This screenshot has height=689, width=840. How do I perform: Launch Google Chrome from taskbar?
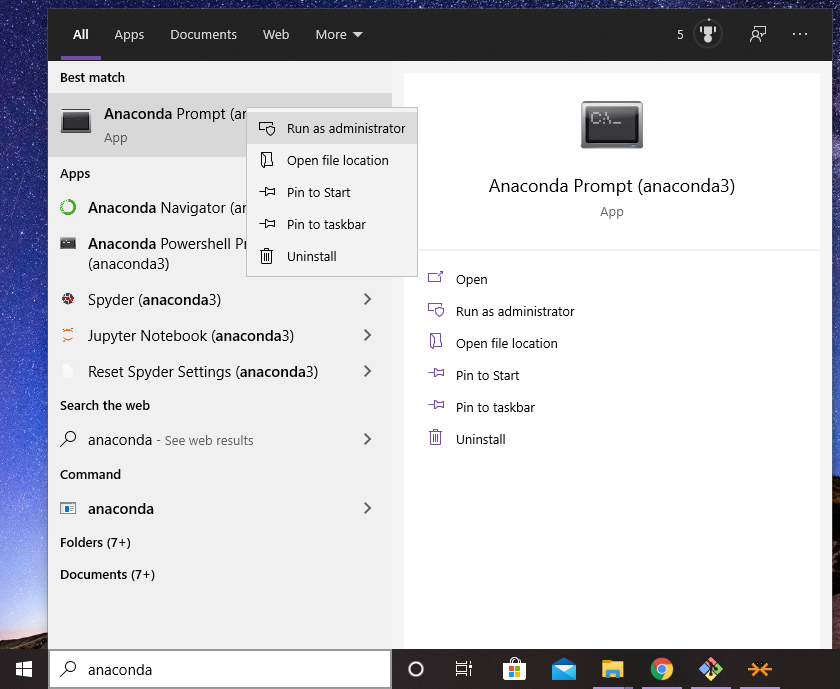point(662,669)
